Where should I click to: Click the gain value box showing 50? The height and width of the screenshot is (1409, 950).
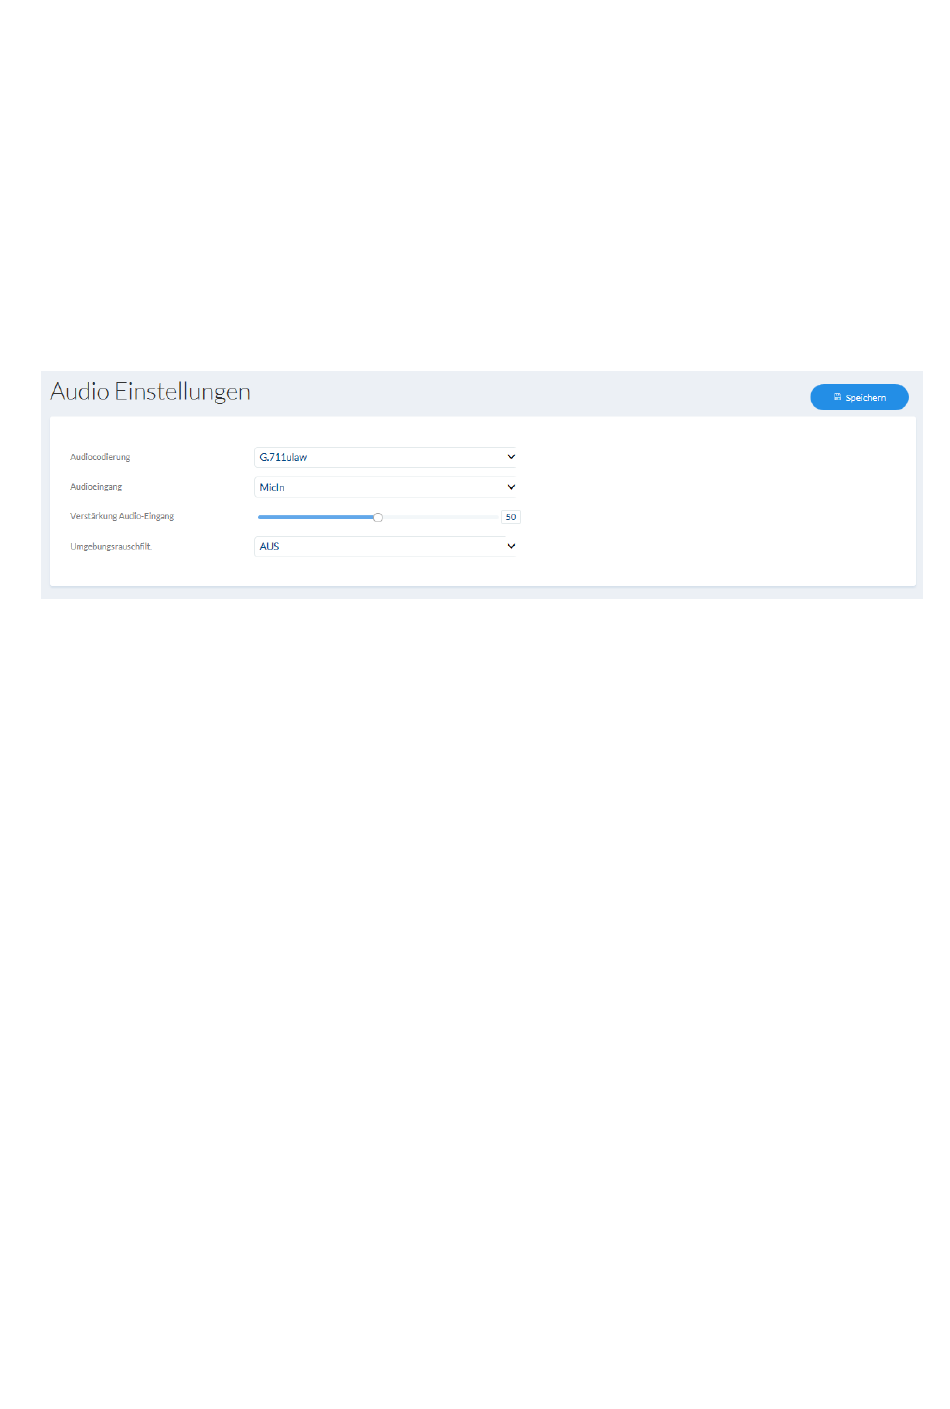coord(511,517)
